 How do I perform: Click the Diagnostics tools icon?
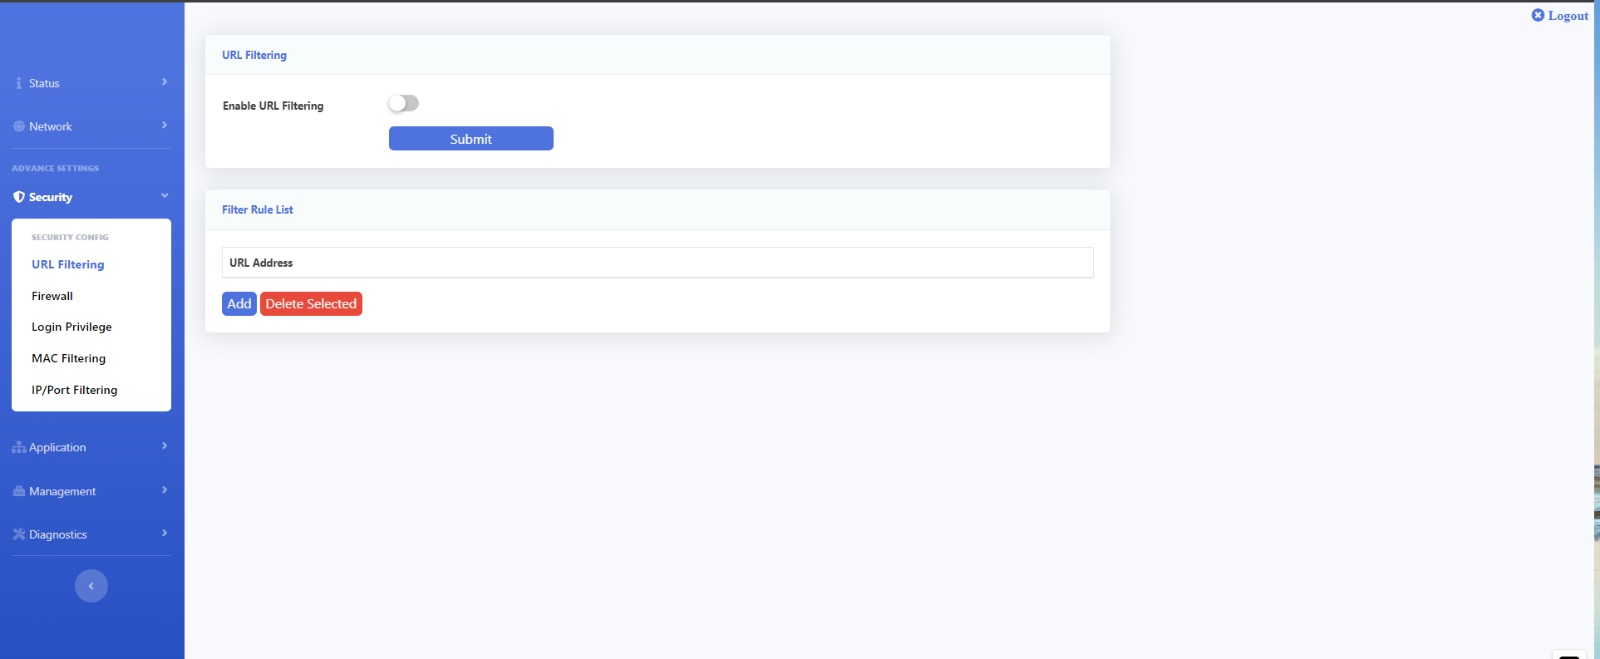click(x=19, y=535)
